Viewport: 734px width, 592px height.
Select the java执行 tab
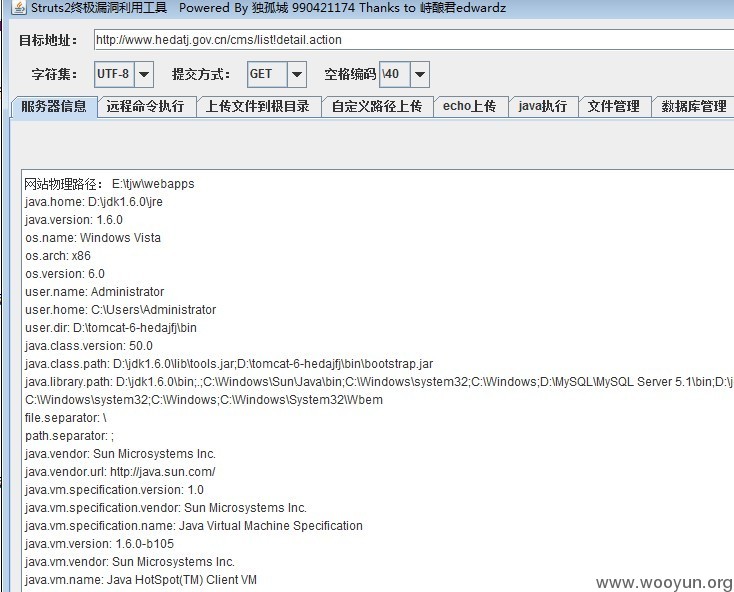(x=543, y=107)
